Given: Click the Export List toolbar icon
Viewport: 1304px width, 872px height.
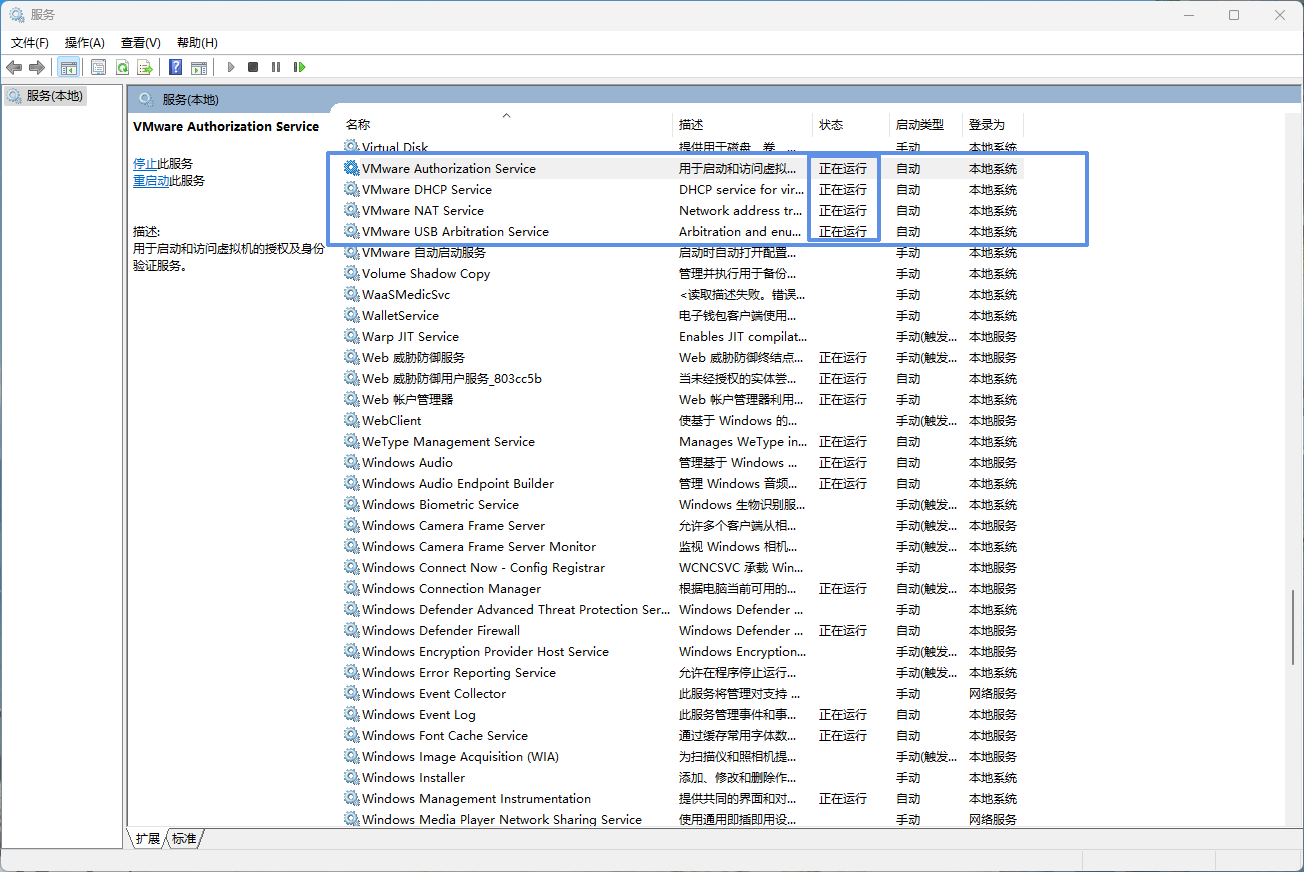Looking at the screenshot, I should tap(145, 67).
